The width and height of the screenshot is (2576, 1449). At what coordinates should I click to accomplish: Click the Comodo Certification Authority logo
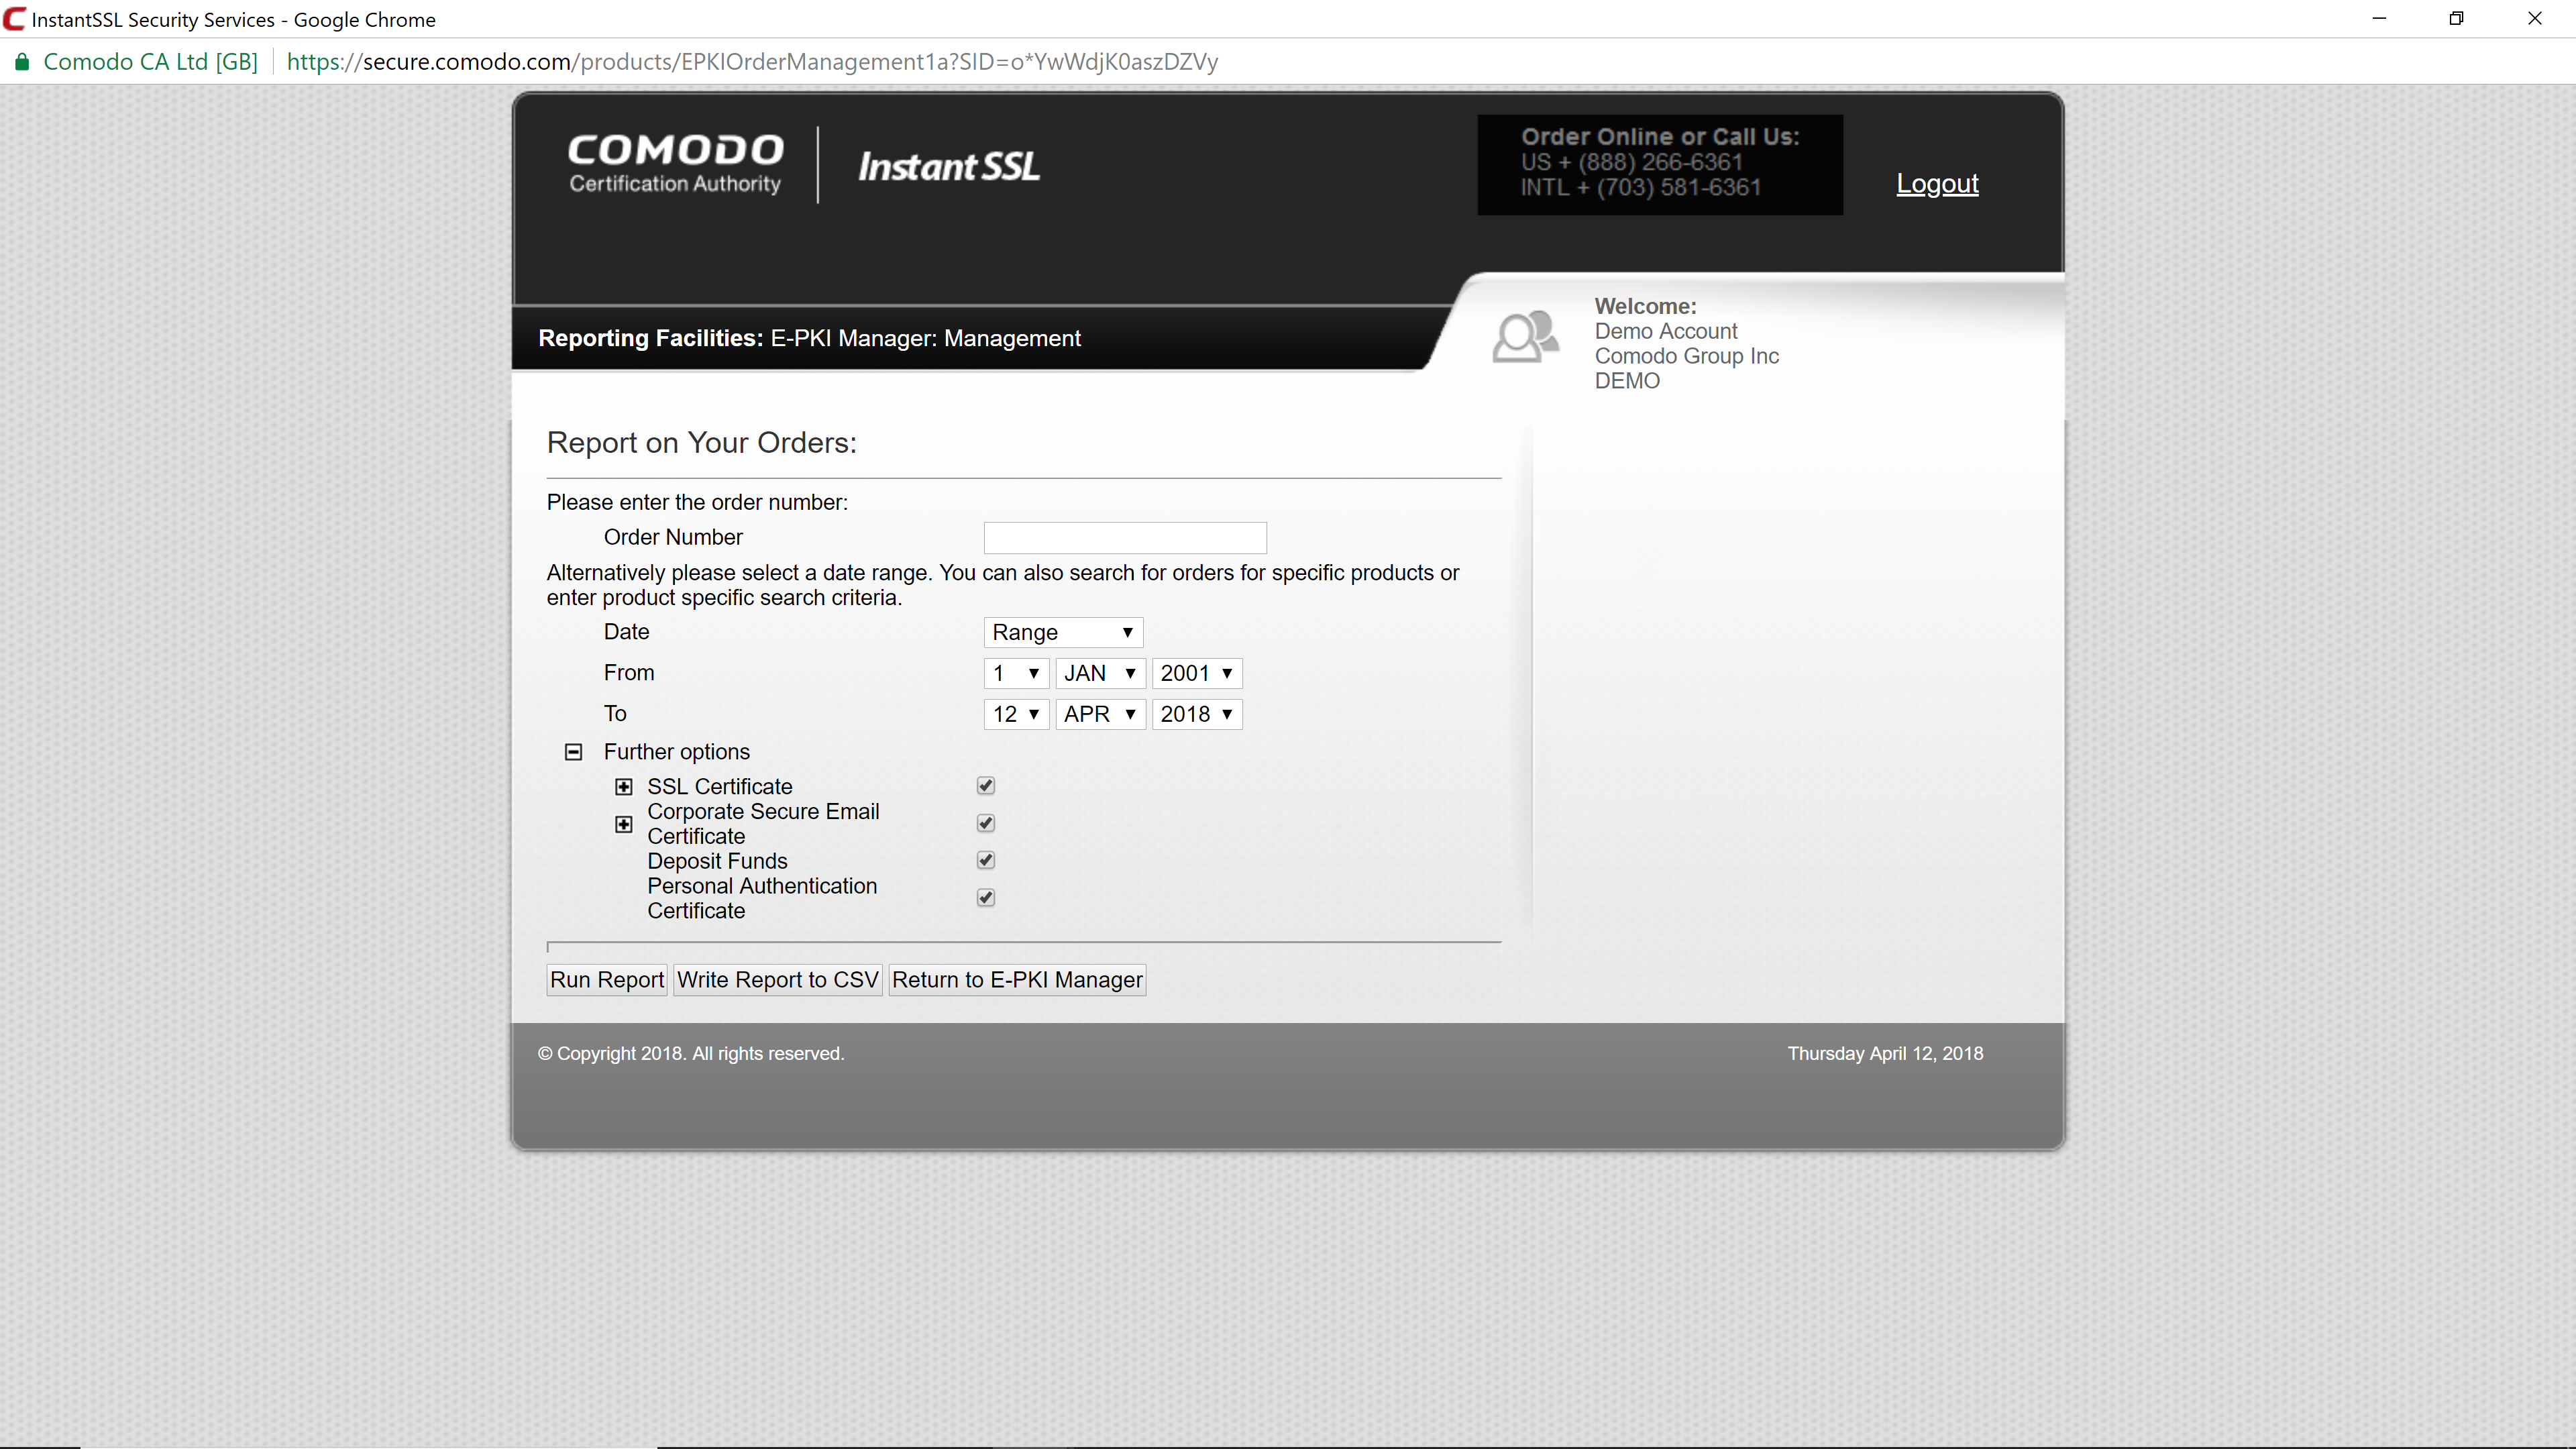(x=675, y=164)
